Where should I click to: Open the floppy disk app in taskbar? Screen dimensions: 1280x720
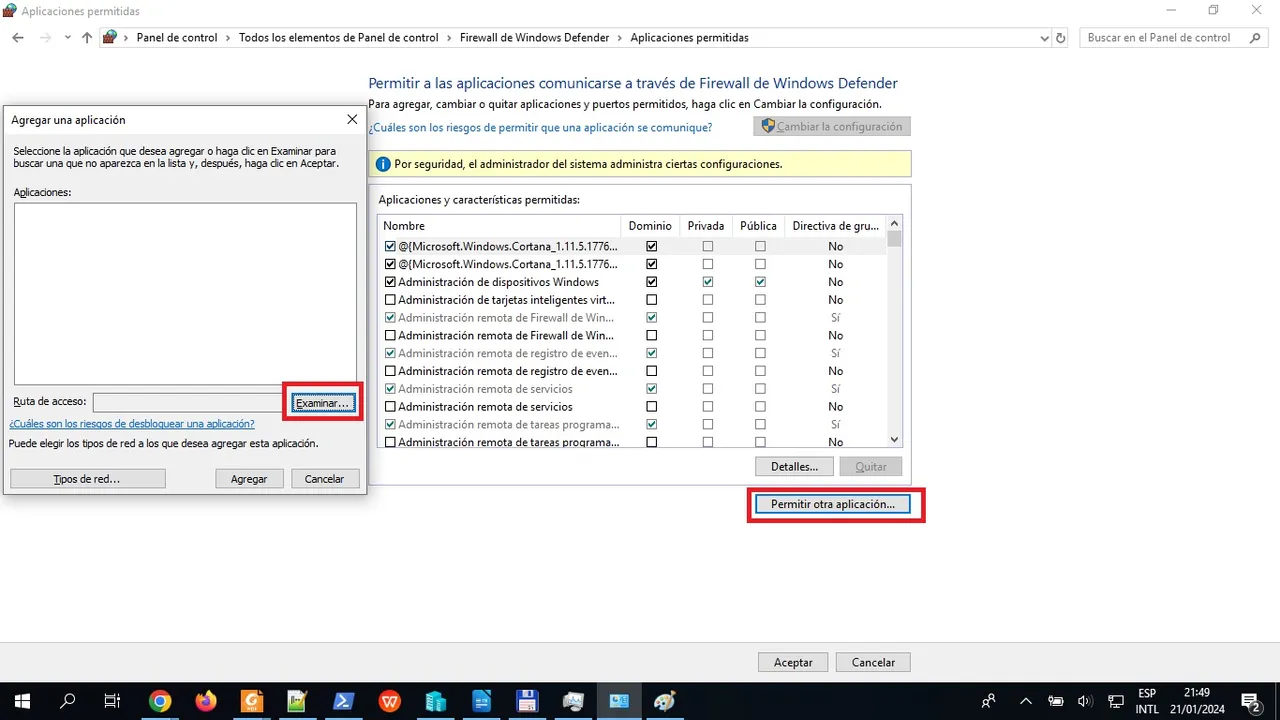(527, 701)
